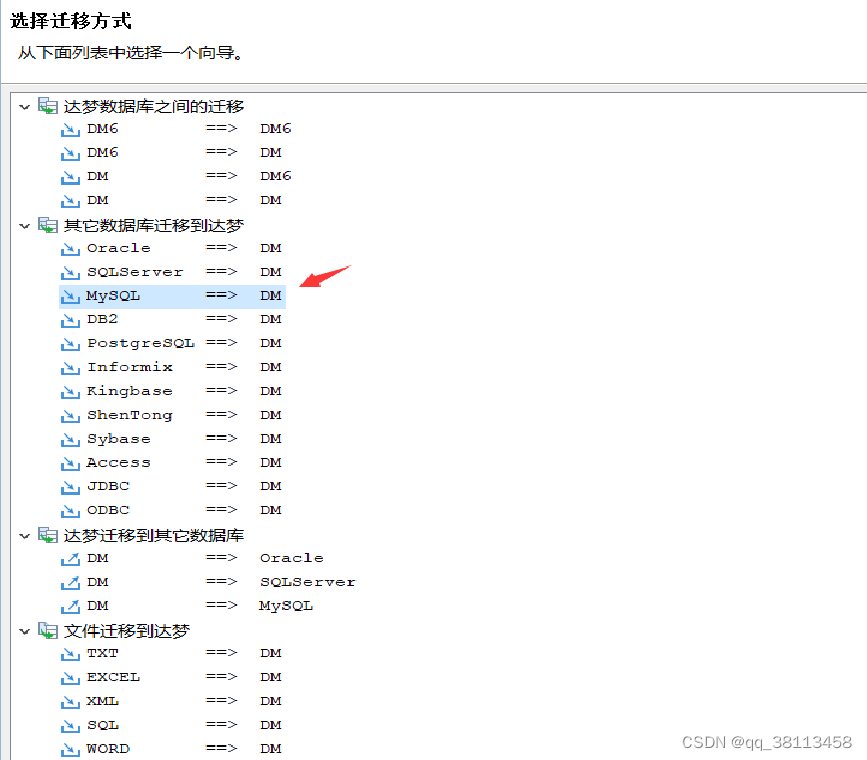Click the MySQL ==> DM import icon
The image size is (867, 760).
click(x=70, y=296)
